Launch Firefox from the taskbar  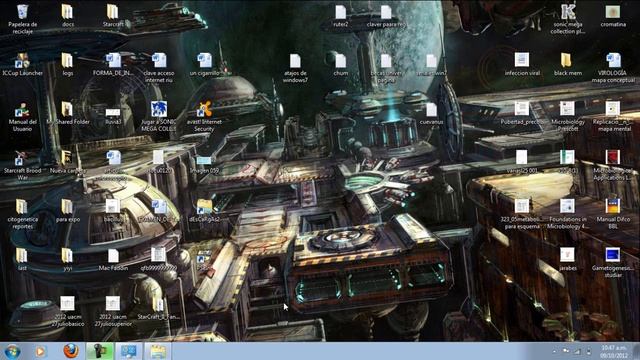(71, 351)
